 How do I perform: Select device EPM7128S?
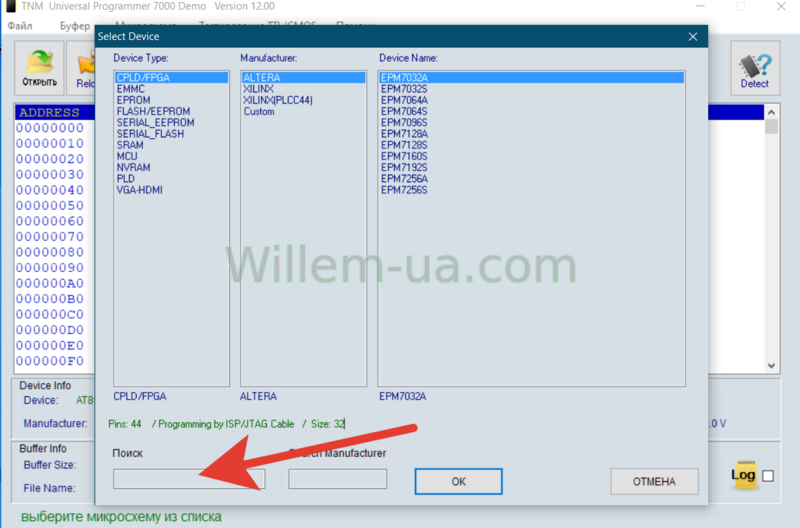pos(404,145)
